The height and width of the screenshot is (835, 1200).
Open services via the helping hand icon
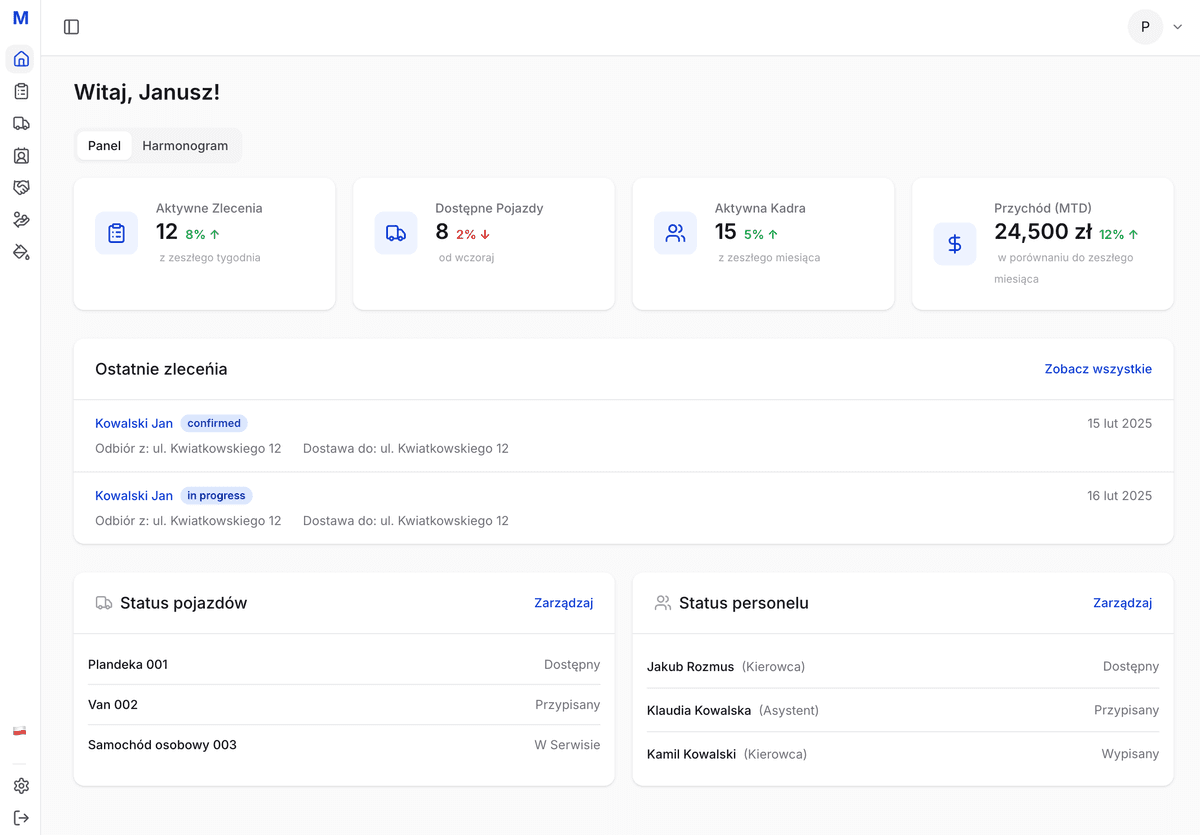coord(20,219)
